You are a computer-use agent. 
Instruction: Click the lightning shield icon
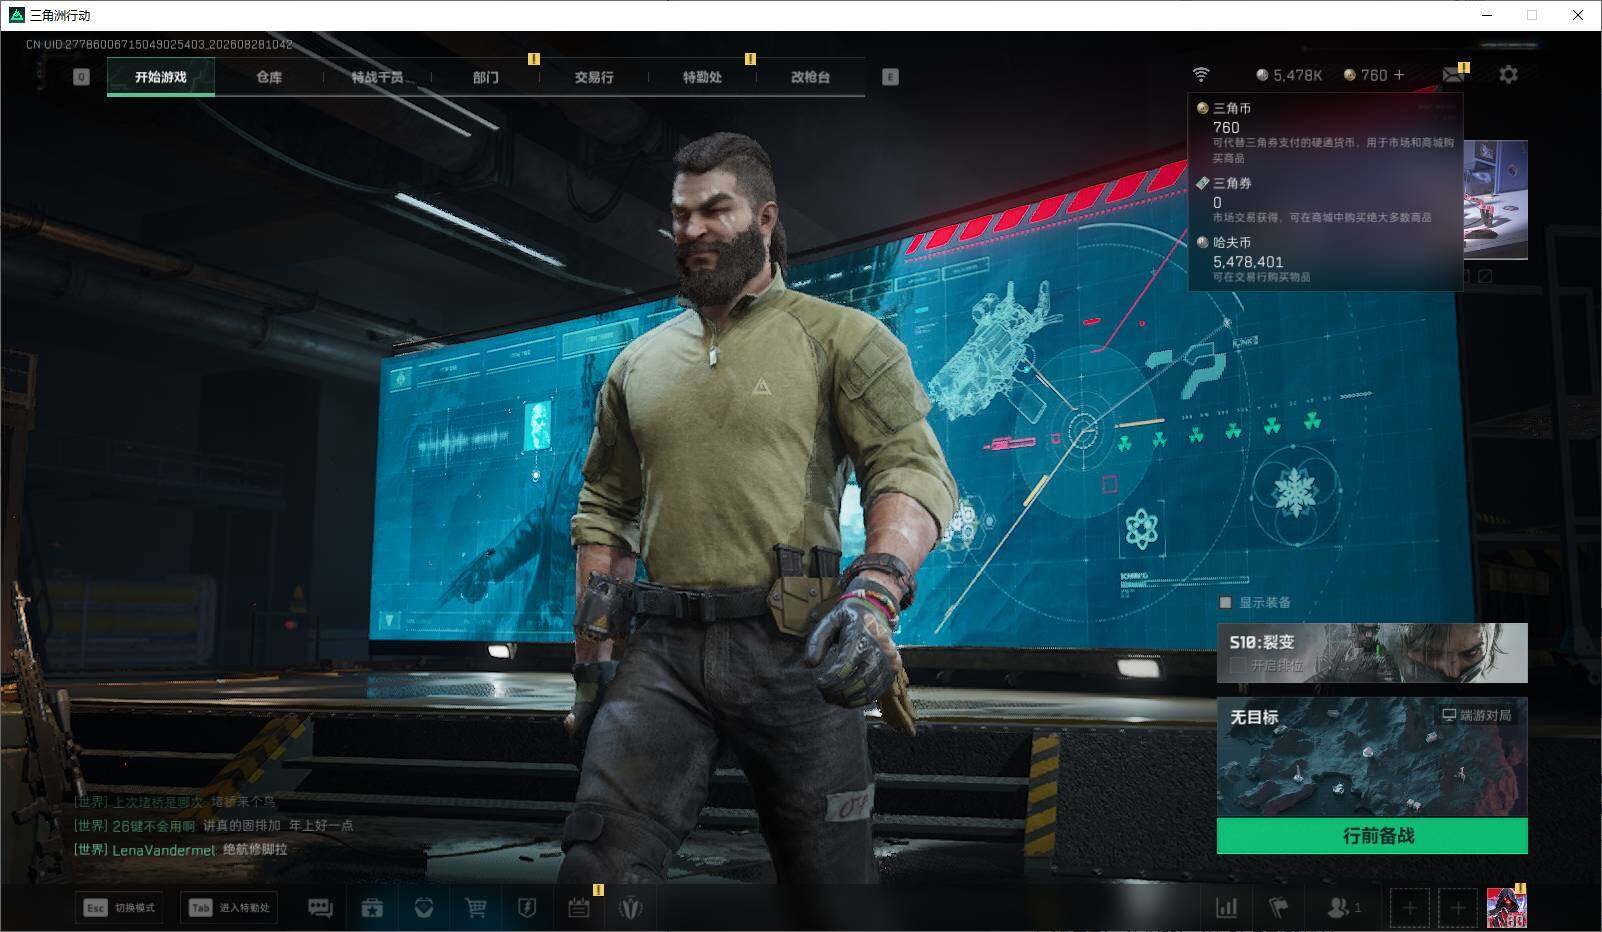[527, 908]
